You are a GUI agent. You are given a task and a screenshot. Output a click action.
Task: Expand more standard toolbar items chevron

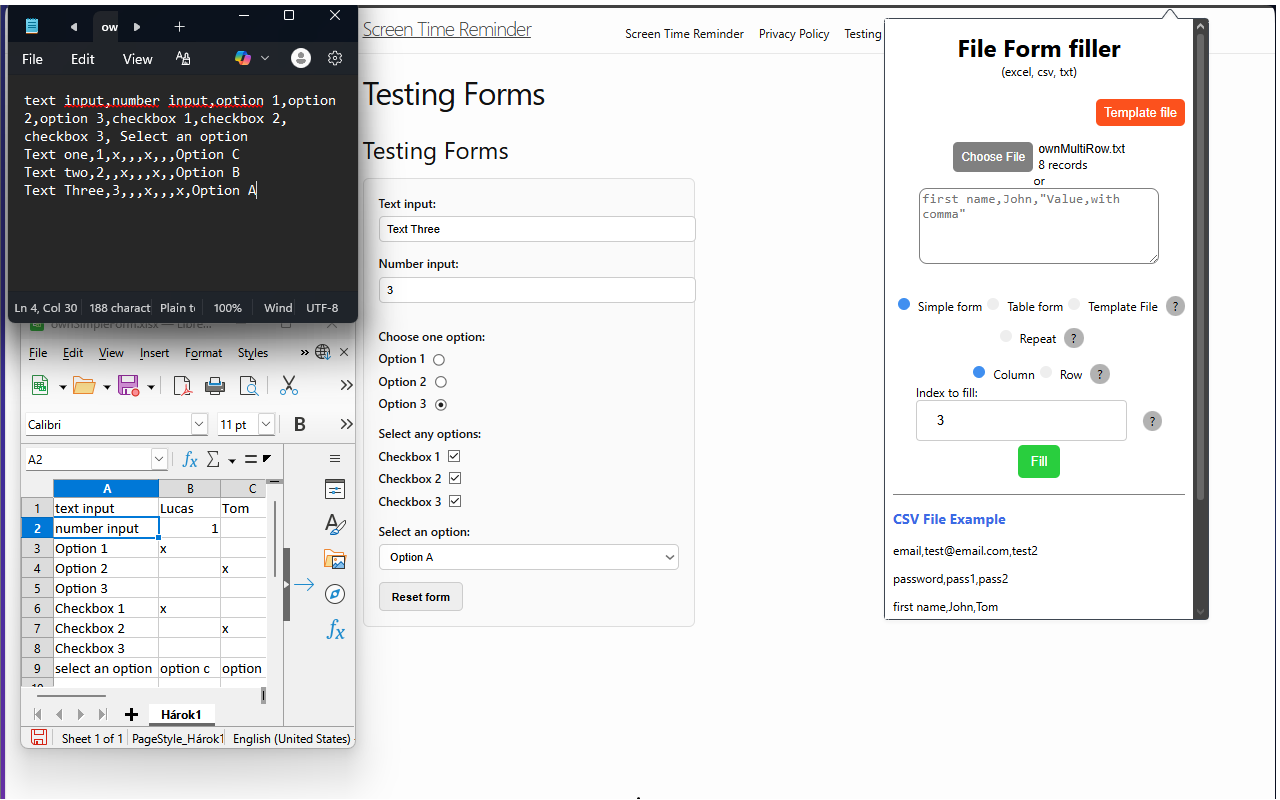click(346, 385)
